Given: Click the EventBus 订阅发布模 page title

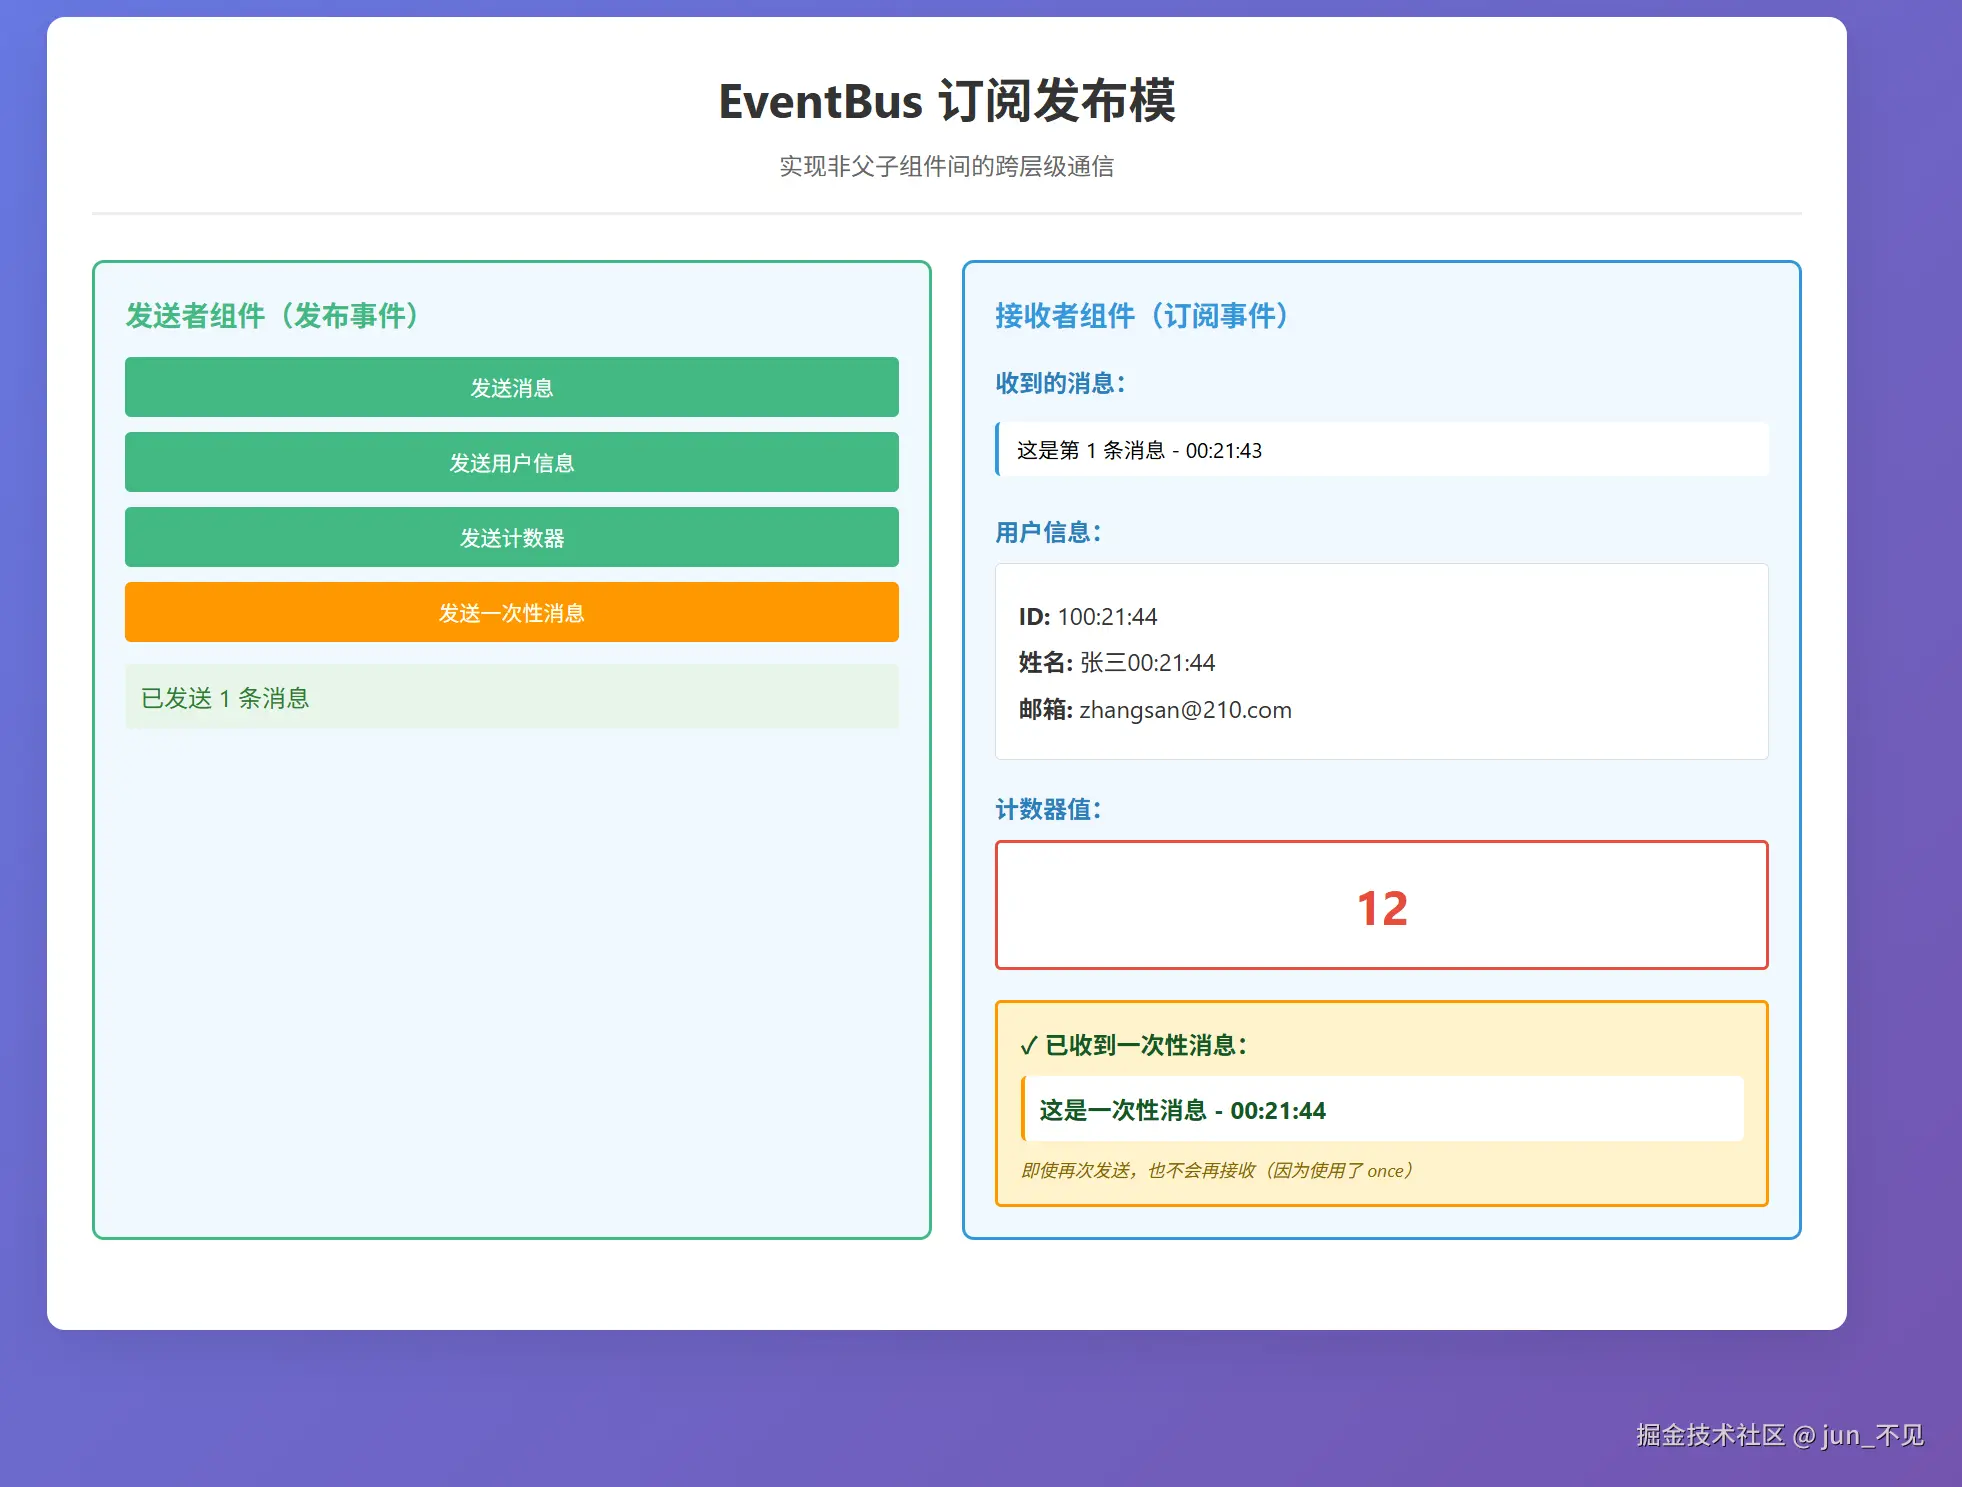Looking at the screenshot, I should (946, 101).
